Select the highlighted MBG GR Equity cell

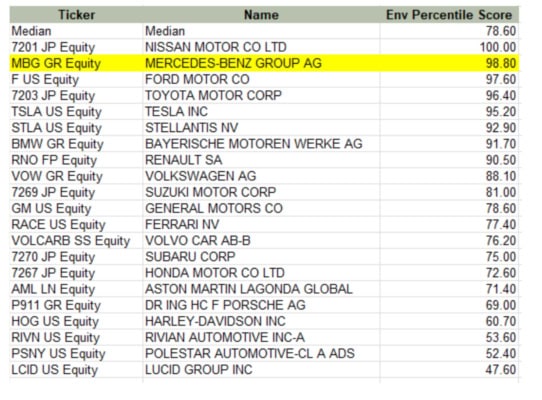click(76, 63)
